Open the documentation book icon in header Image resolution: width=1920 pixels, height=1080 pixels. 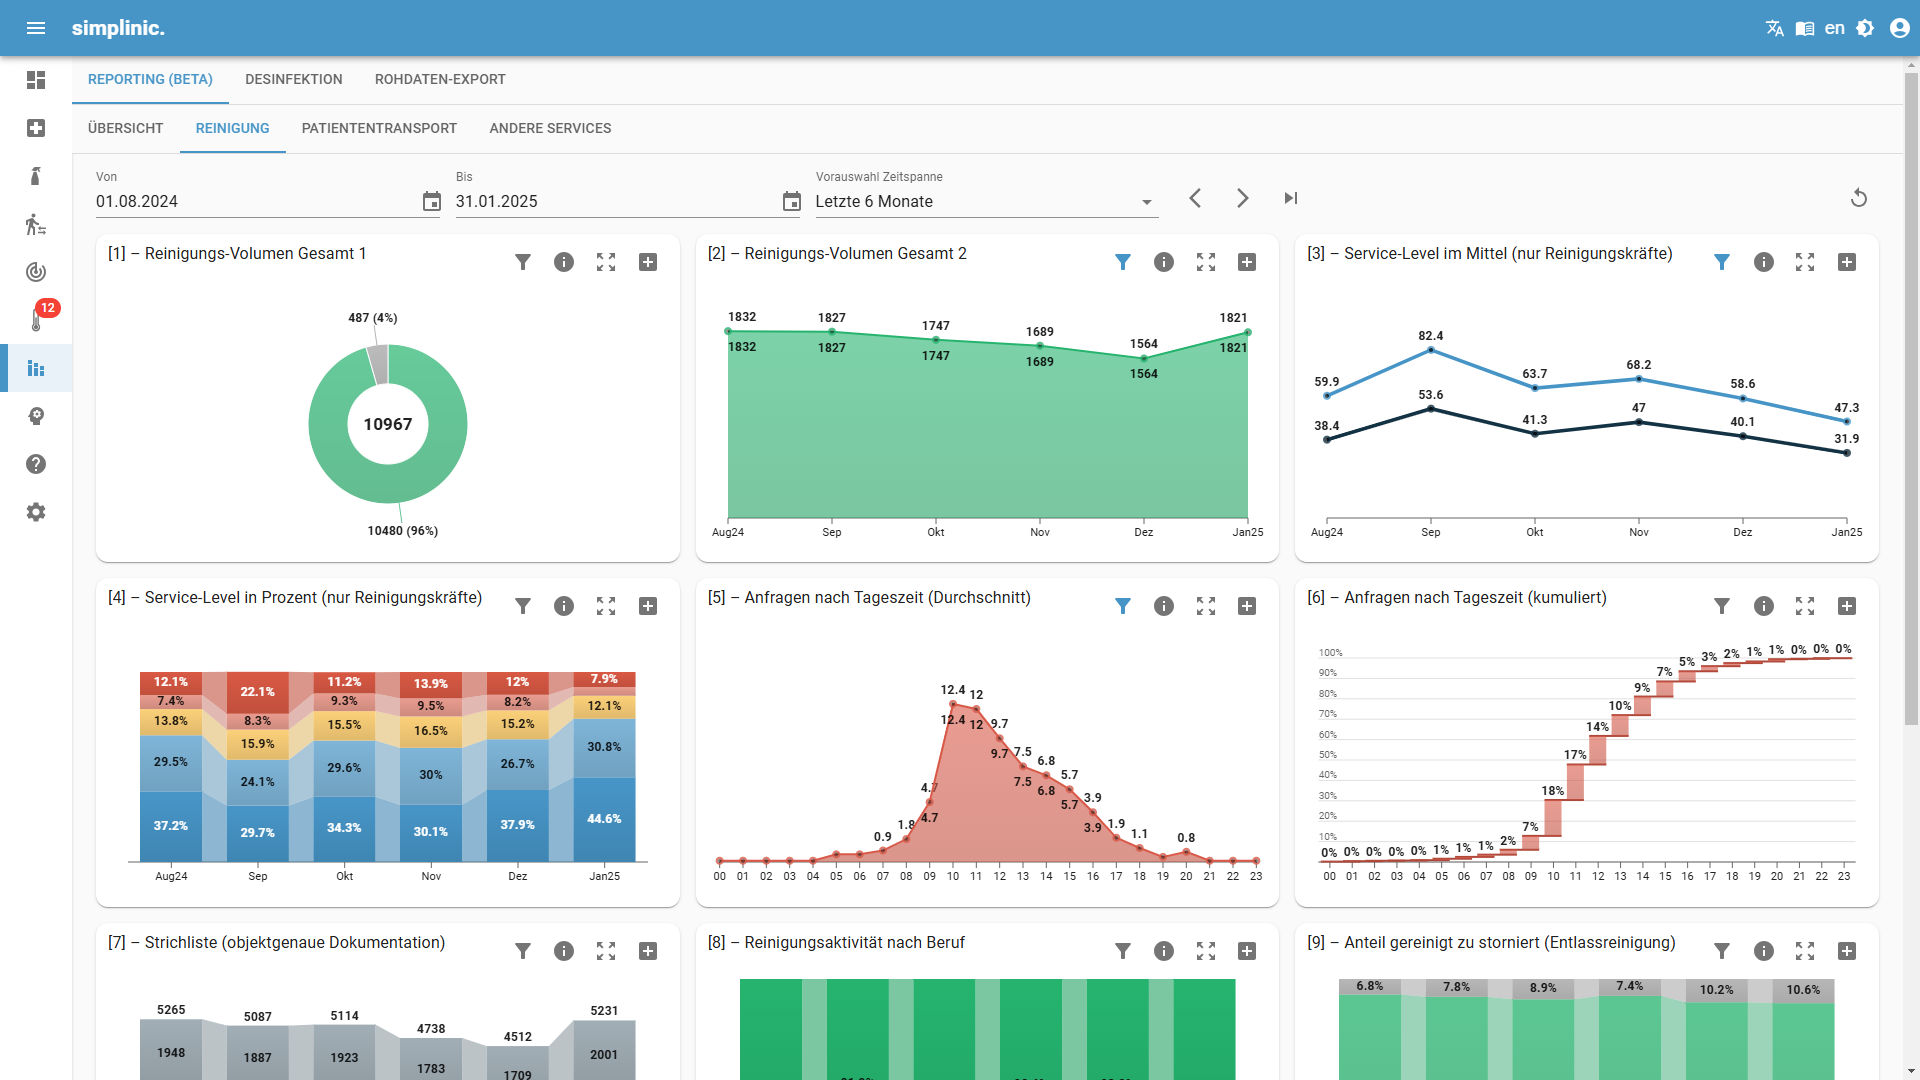pyautogui.click(x=1806, y=28)
